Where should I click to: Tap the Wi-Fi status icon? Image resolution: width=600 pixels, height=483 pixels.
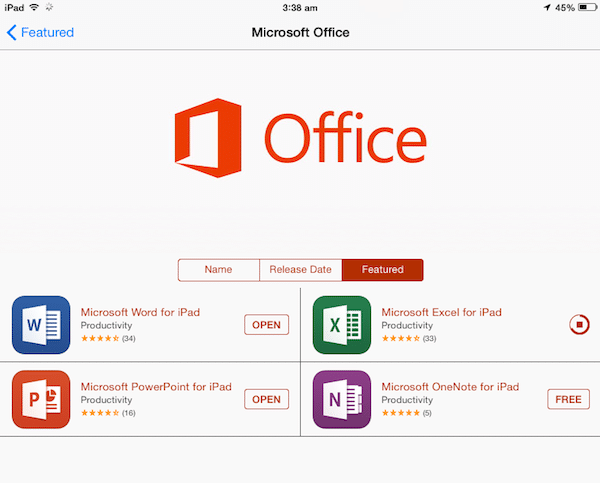(34, 7)
